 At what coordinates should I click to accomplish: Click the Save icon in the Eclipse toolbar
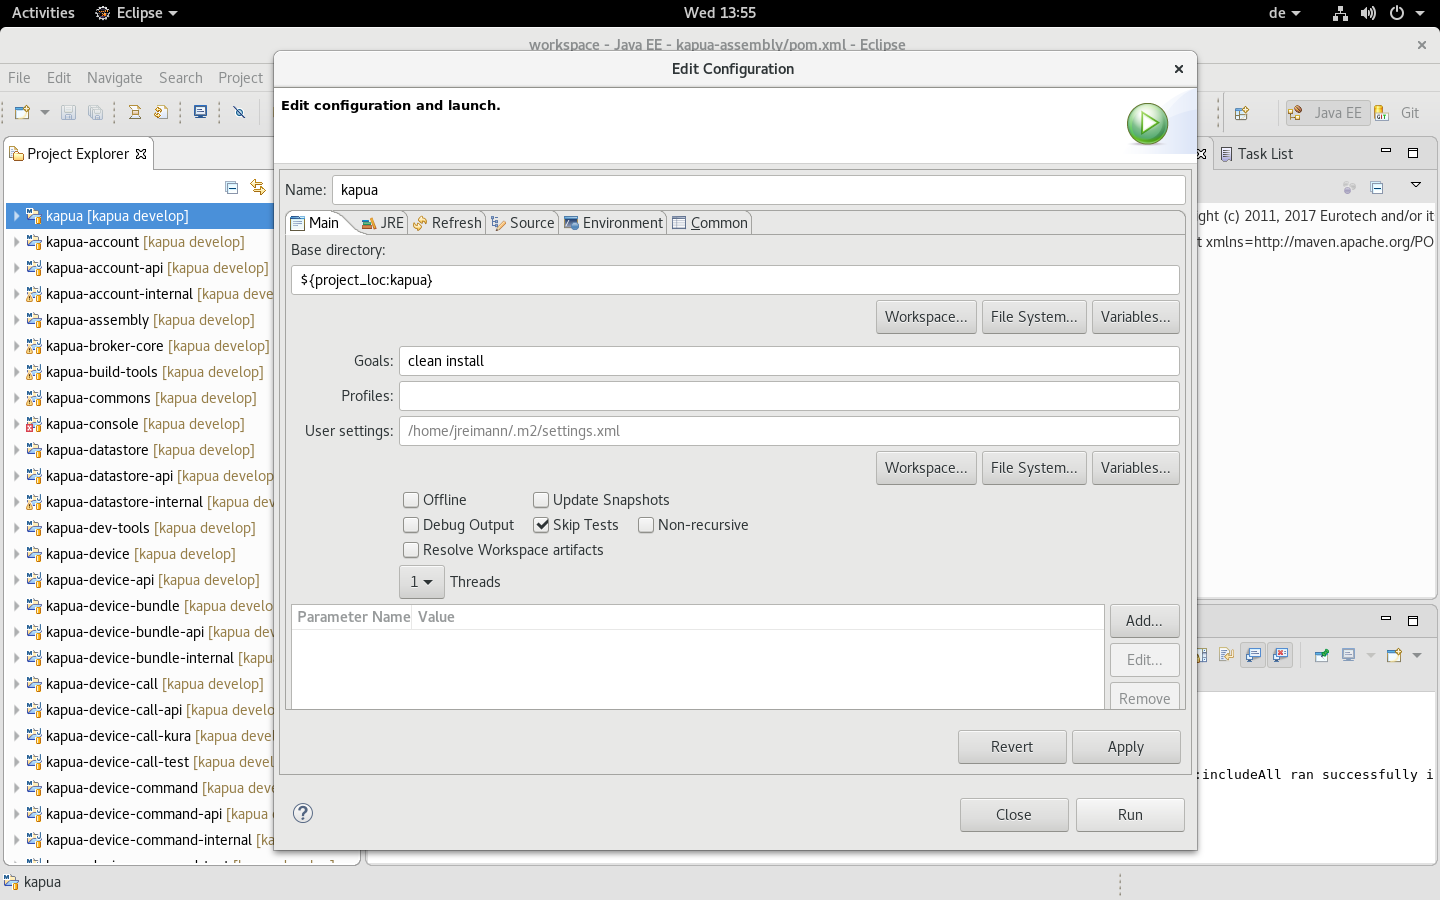pos(68,112)
